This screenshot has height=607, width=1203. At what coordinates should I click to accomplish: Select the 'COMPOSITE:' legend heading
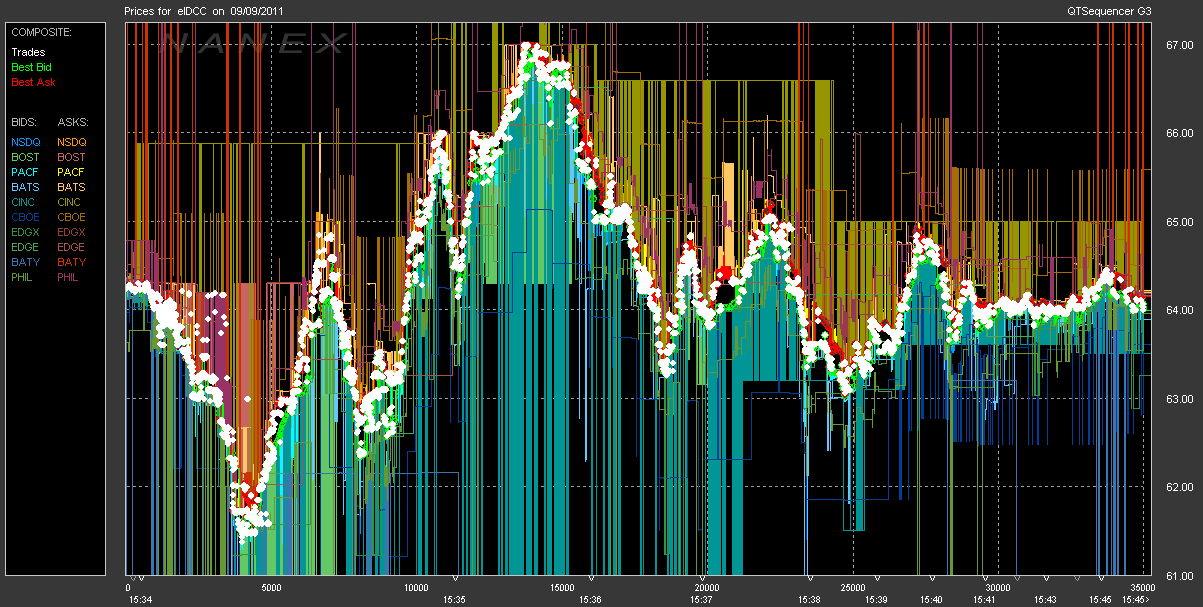pyautogui.click(x=40, y=32)
